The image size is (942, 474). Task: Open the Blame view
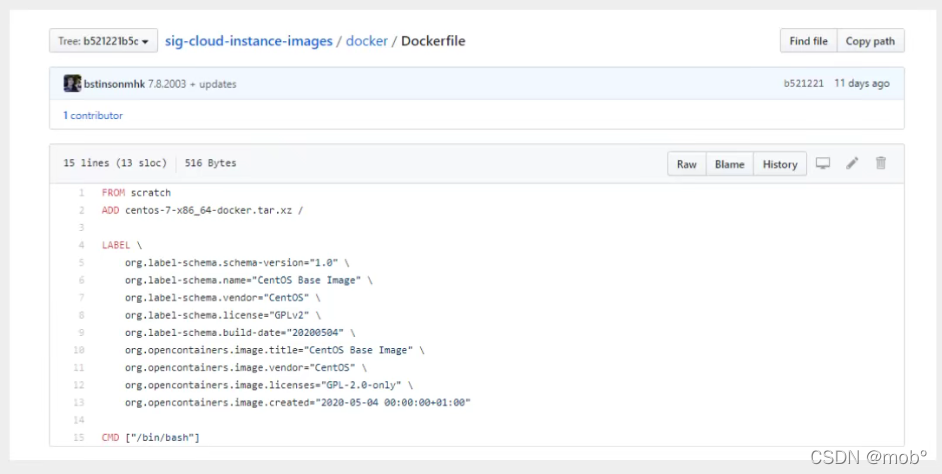pyautogui.click(x=729, y=164)
